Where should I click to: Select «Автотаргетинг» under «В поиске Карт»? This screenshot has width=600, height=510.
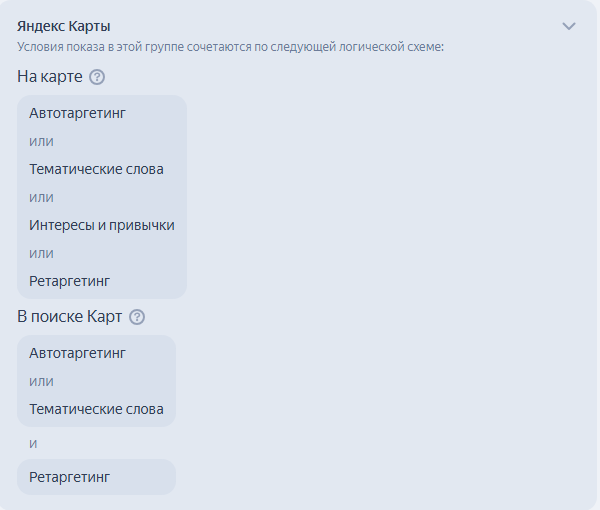[x=78, y=353]
